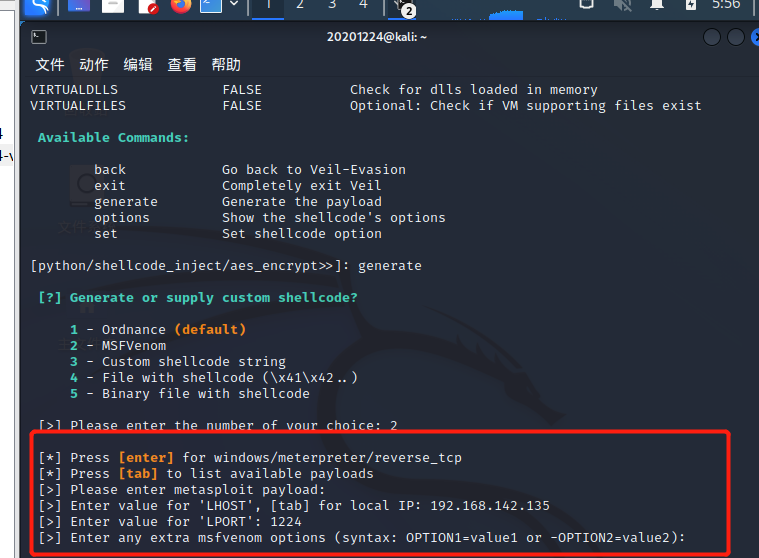
Task: Click the 'set' command
Action: pos(106,234)
